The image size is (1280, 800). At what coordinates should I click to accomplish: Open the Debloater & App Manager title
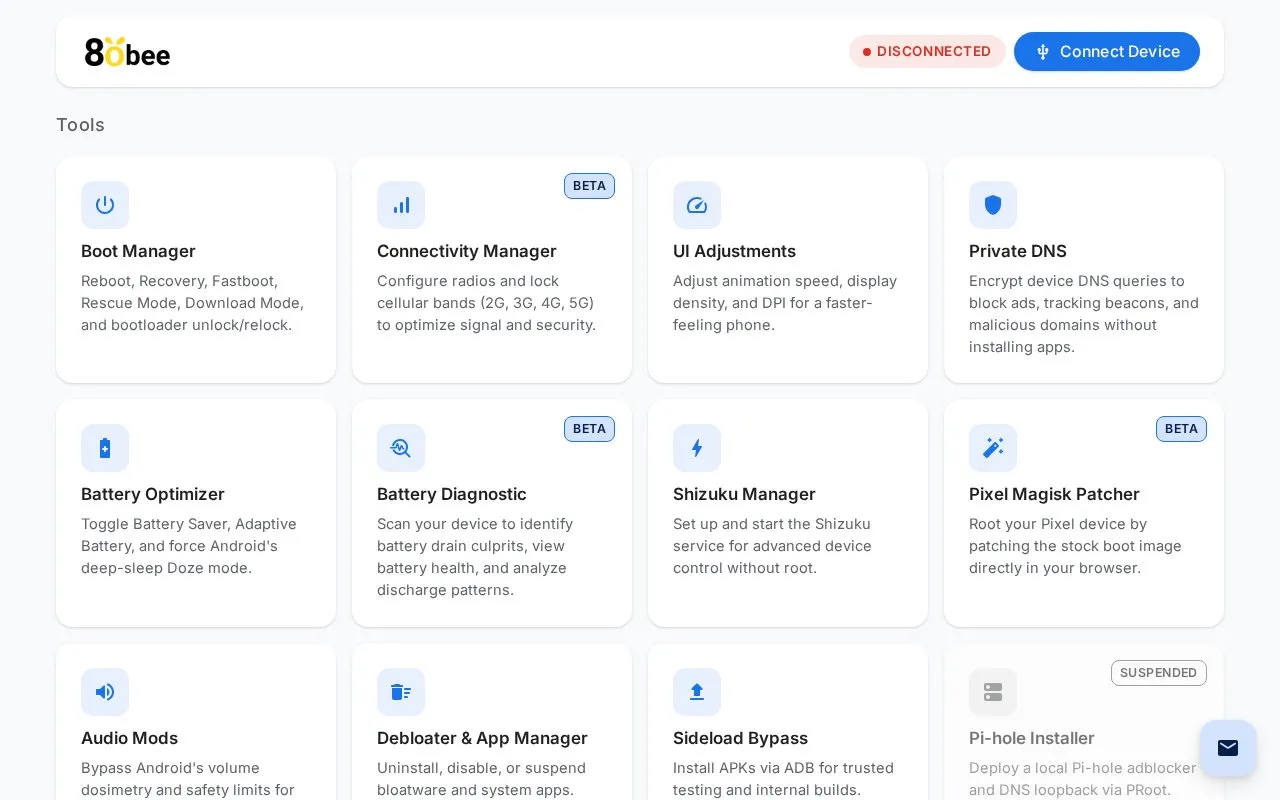(482, 738)
